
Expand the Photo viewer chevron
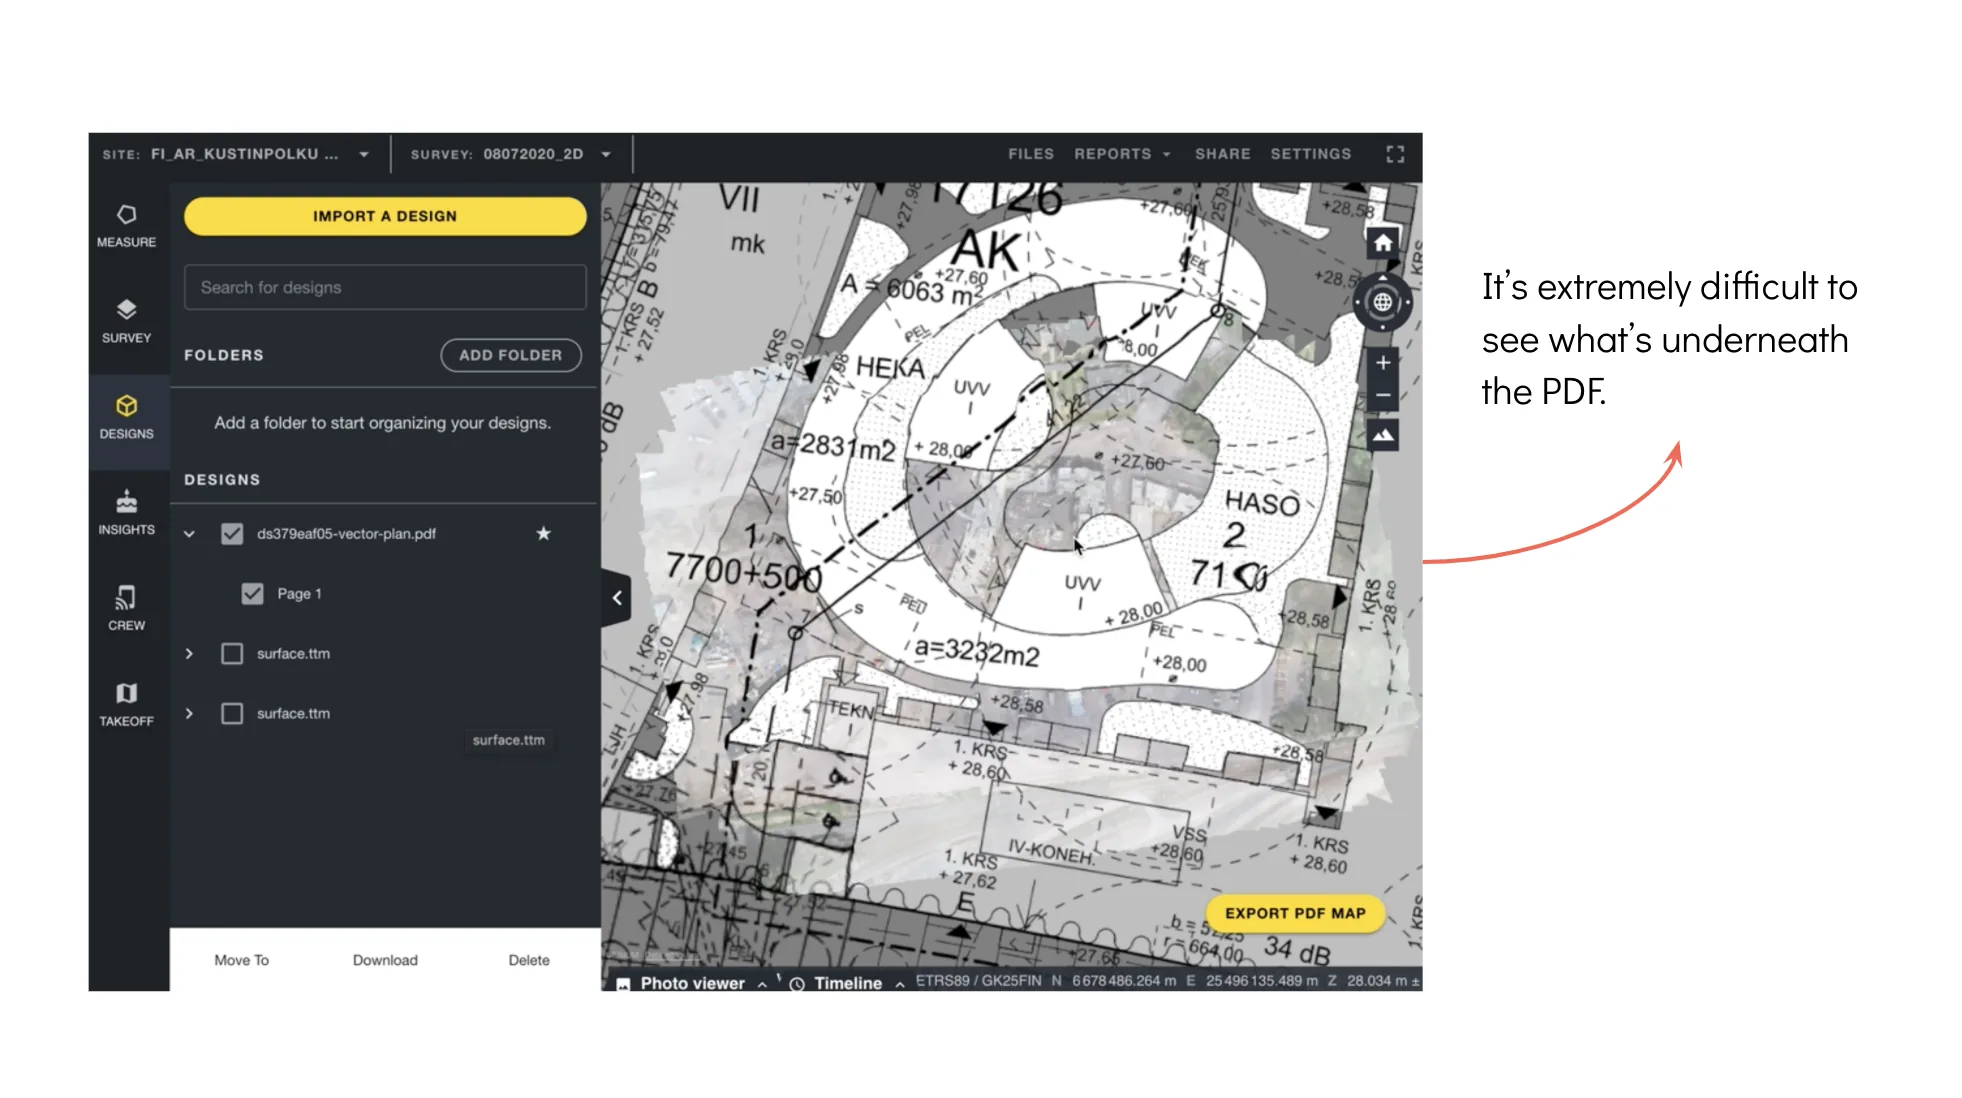pos(762,984)
